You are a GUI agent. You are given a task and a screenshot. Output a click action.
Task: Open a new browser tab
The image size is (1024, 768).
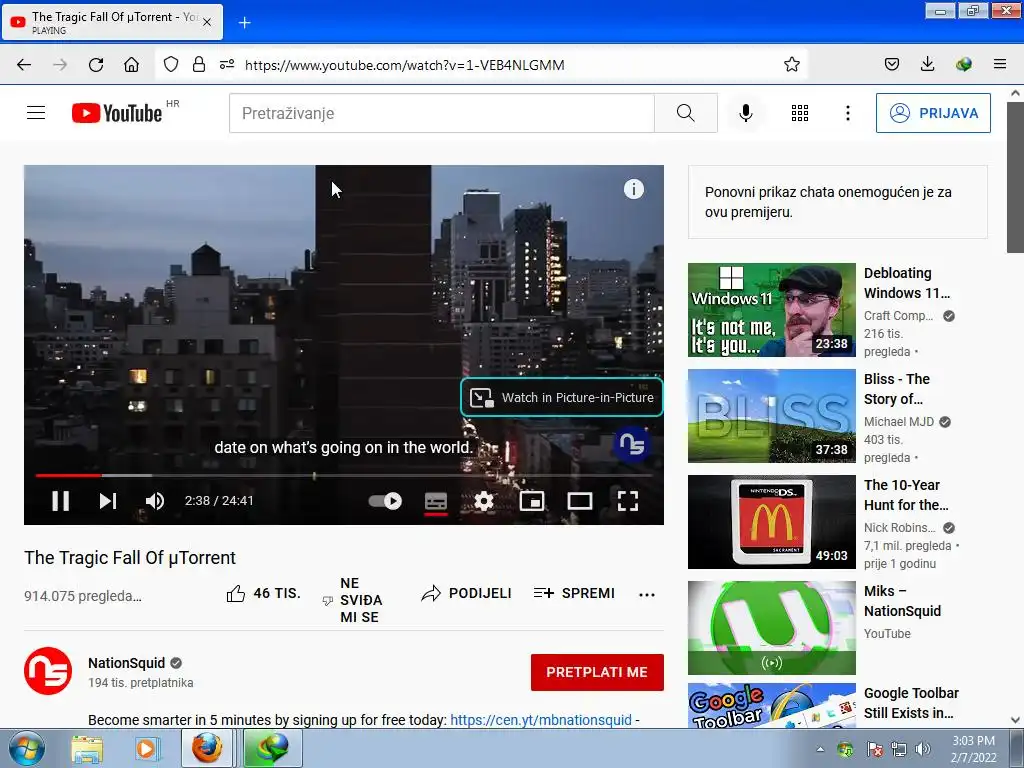click(244, 23)
